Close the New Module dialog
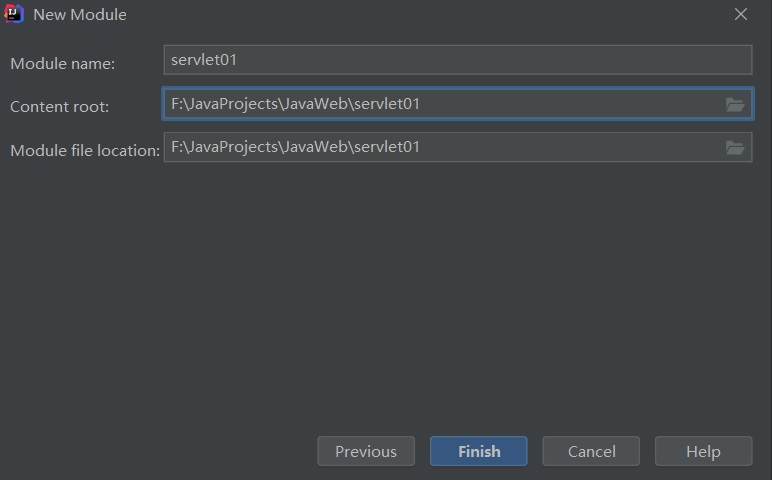772x480 pixels. pos(741,14)
